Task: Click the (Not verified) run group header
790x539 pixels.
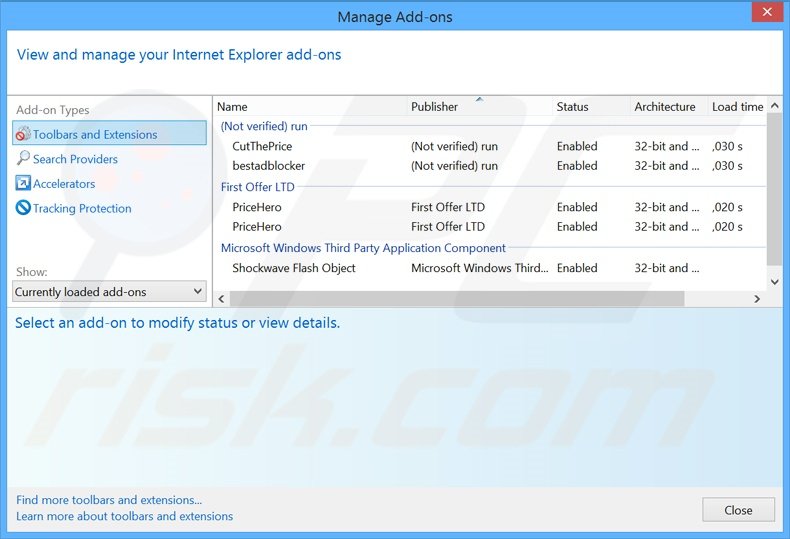Action: coord(264,126)
